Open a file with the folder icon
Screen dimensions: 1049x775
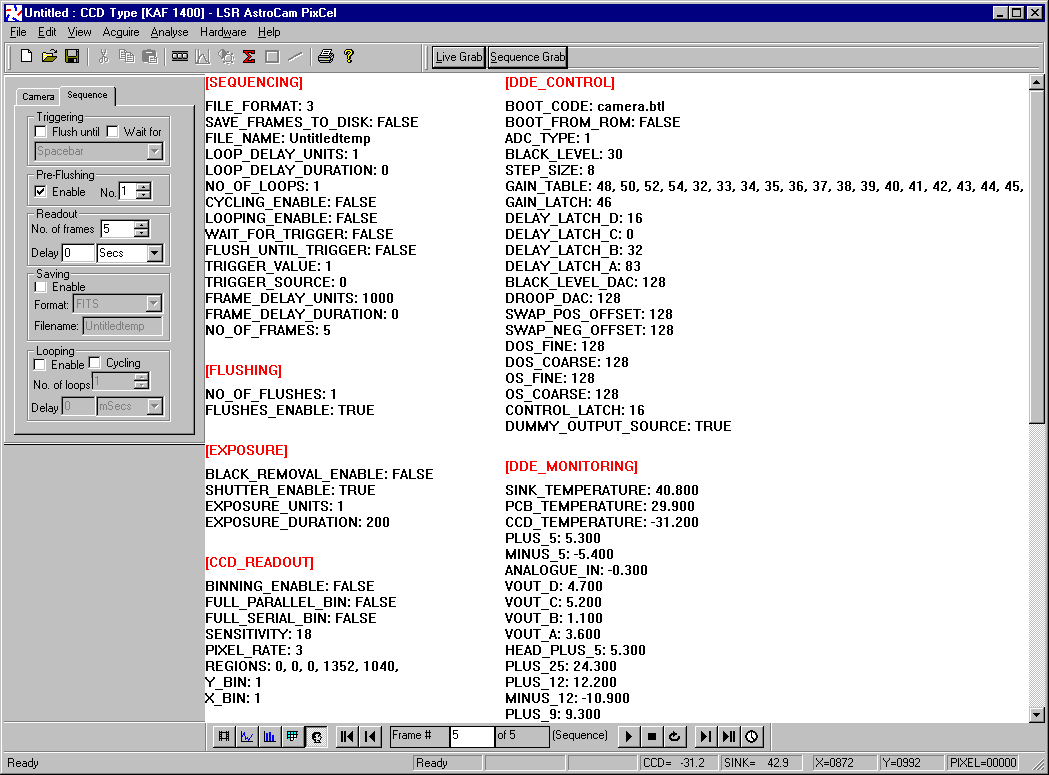coord(49,57)
